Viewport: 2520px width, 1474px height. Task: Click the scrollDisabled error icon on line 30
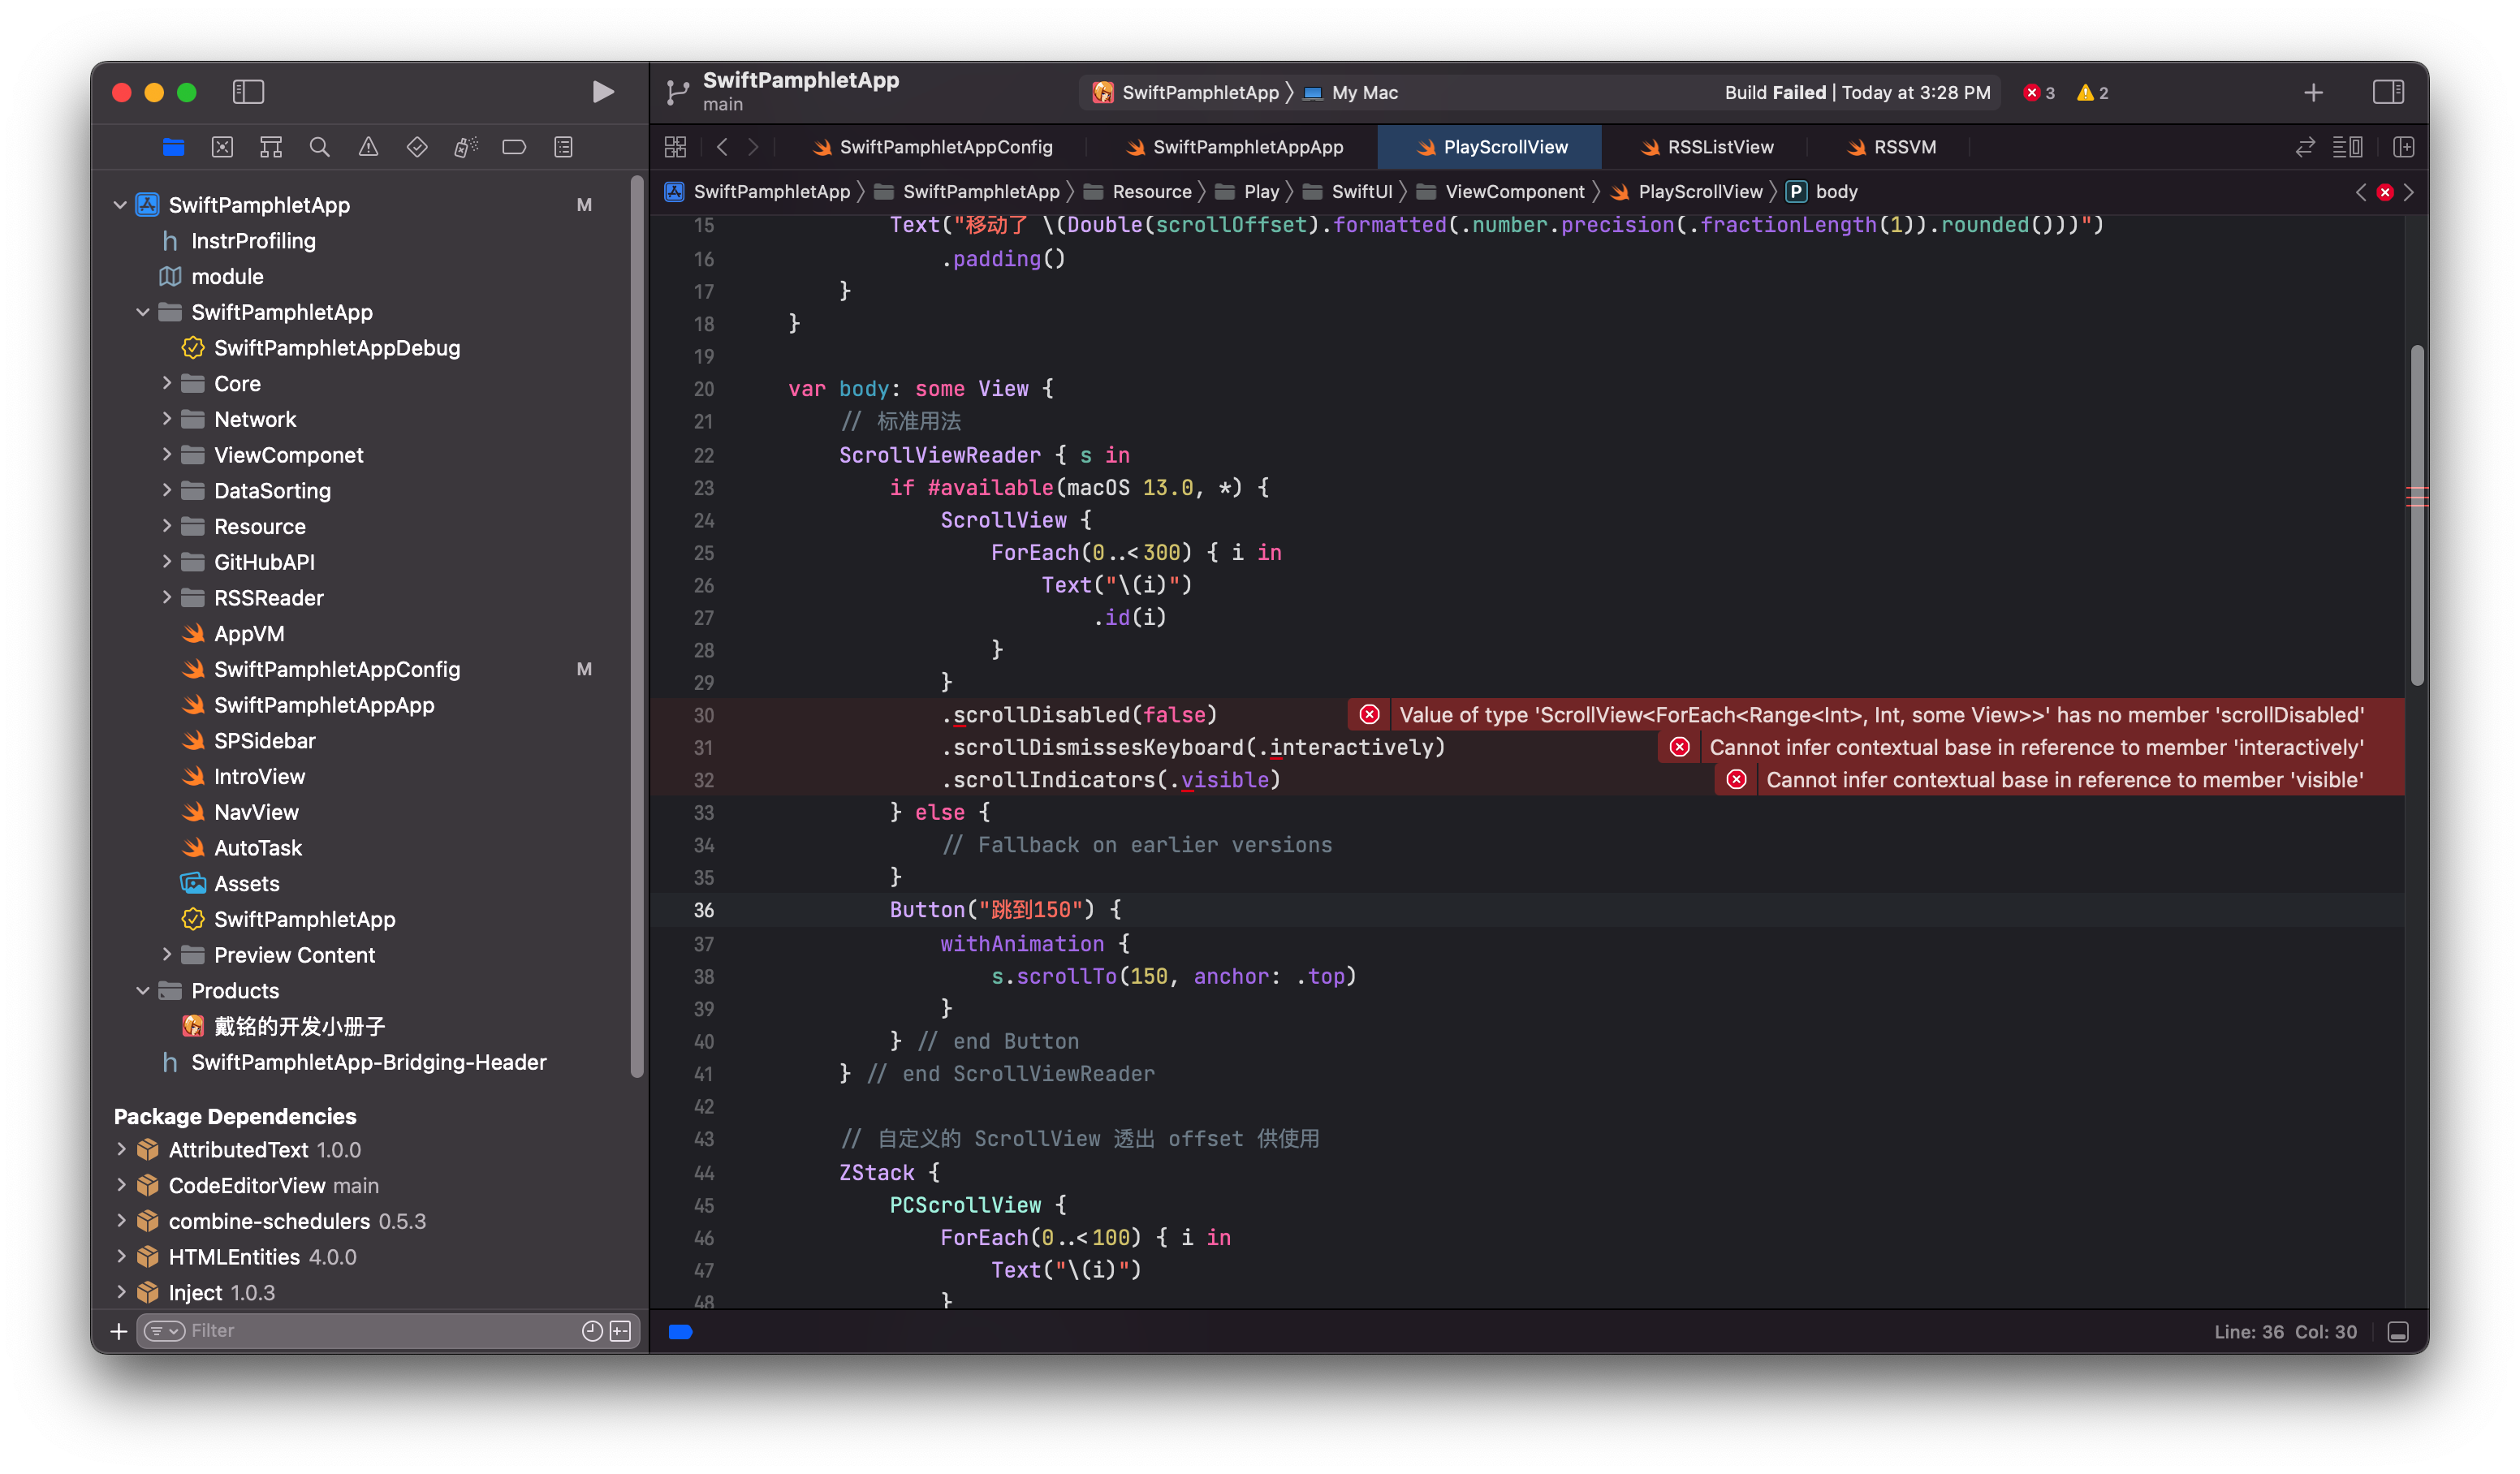tap(1369, 714)
